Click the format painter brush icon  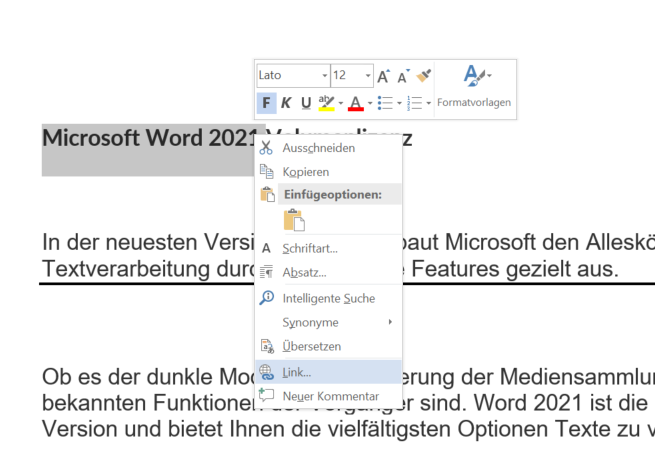(x=424, y=76)
